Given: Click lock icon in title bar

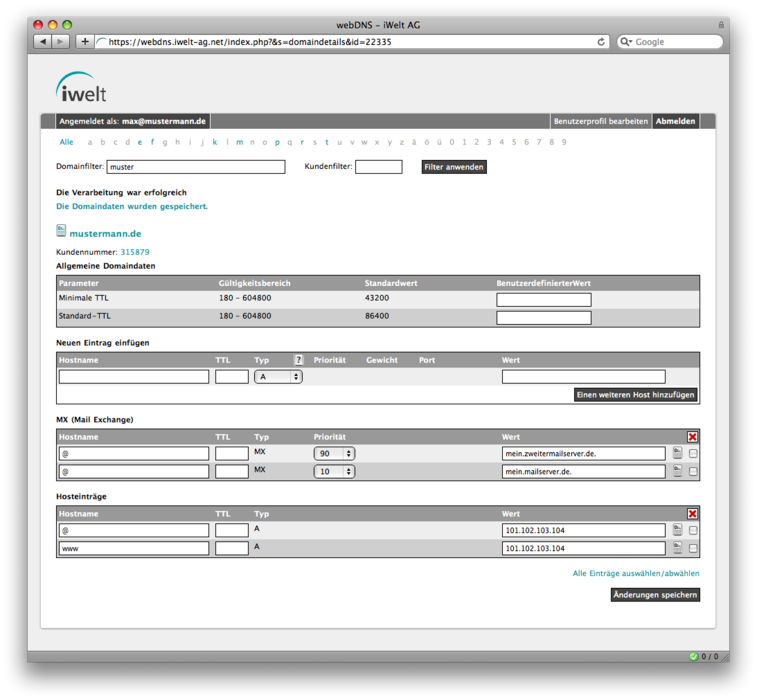Looking at the screenshot, I should point(721,25).
